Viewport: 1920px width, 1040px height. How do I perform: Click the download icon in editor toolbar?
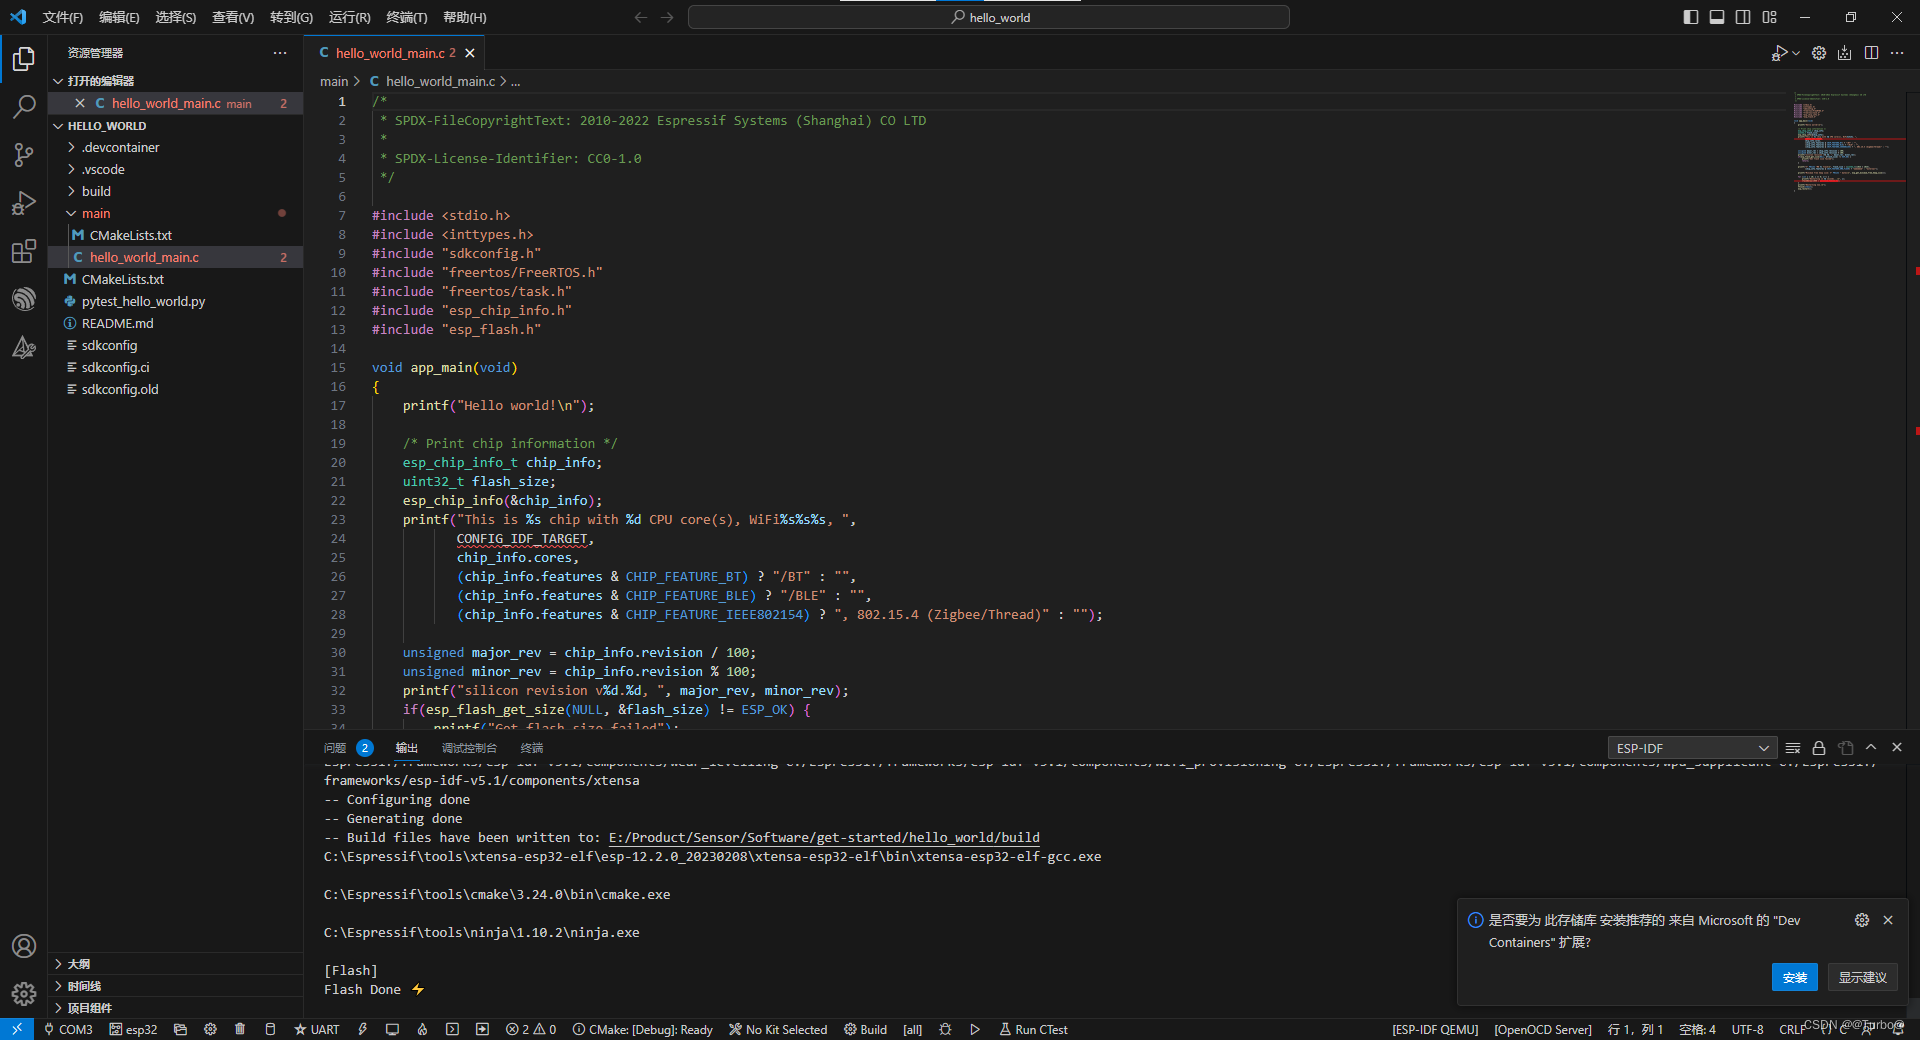pyautogui.click(x=1845, y=53)
